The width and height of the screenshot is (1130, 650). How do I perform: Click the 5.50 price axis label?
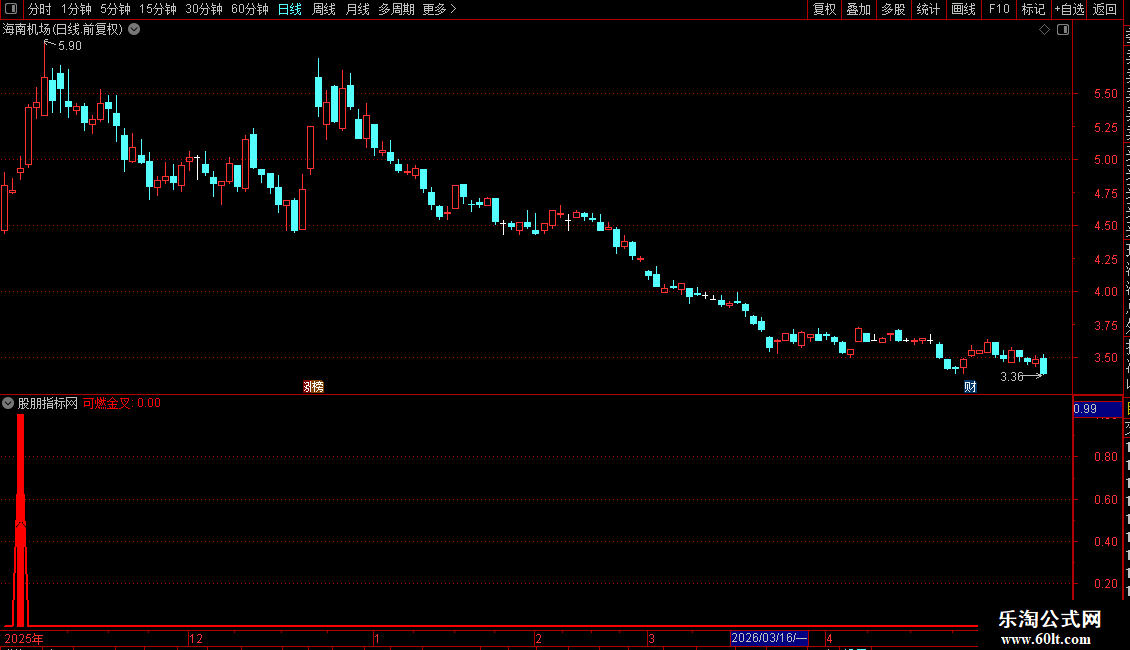pyautogui.click(x=1105, y=94)
